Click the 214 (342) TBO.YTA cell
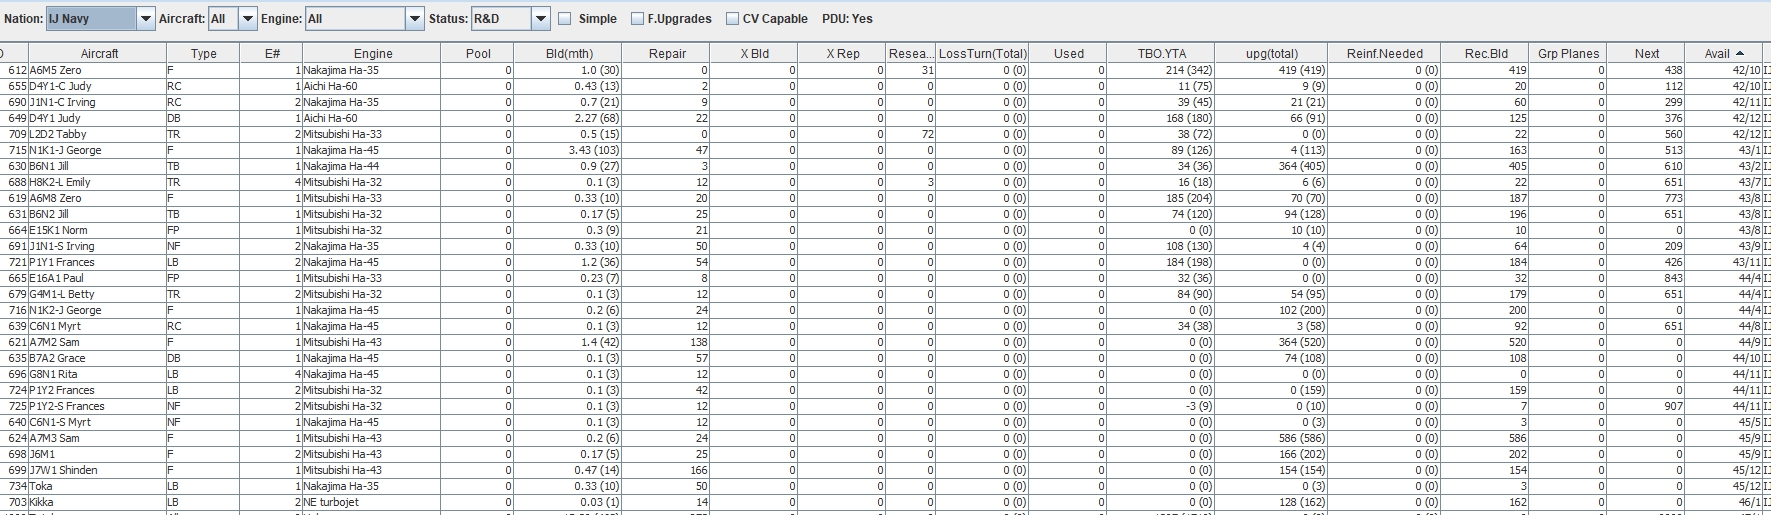1771x515 pixels. [x=1161, y=70]
